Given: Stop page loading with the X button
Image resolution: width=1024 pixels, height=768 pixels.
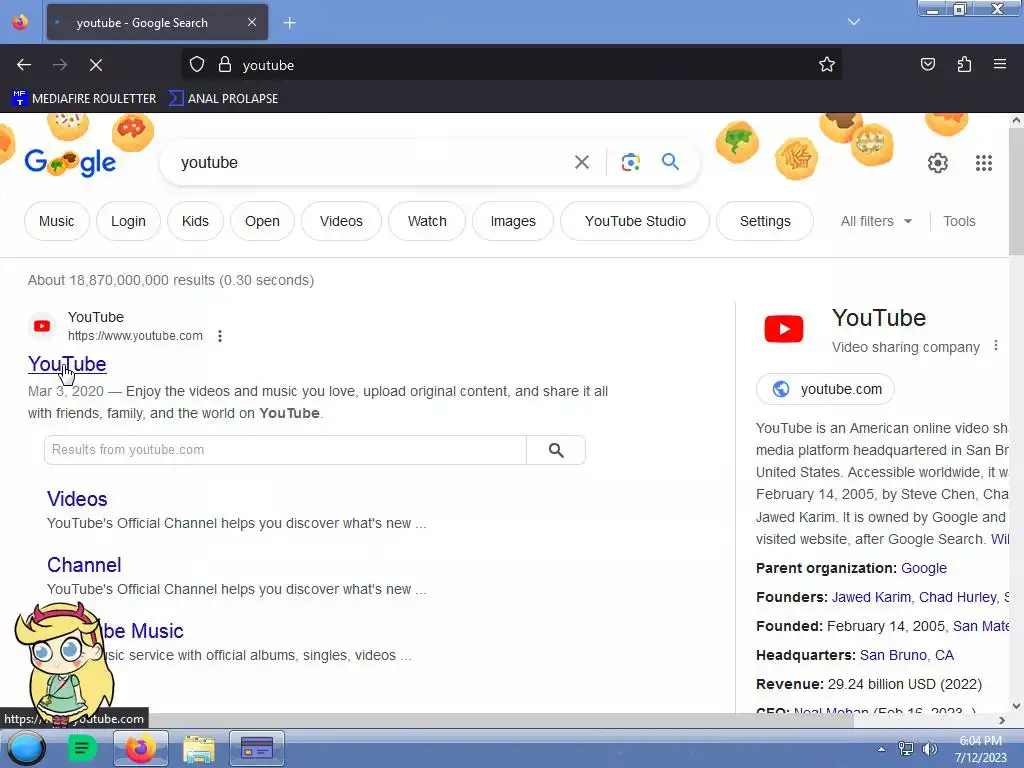Looking at the screenshot, I should point(96,65).
